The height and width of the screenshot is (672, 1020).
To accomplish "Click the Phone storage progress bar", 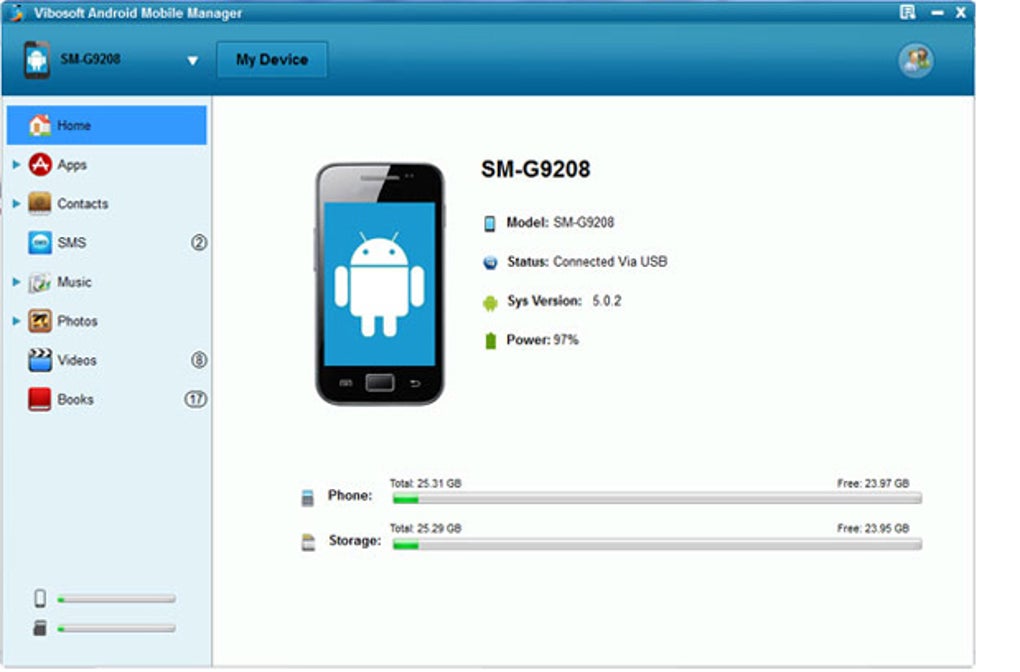I will 657,499.
